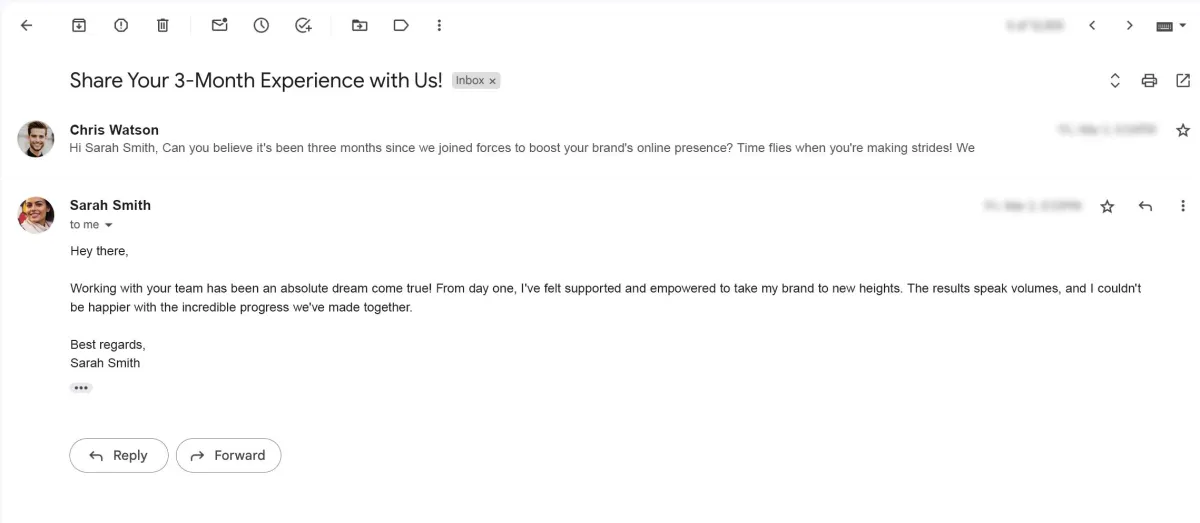The width and height of the screenshot is (1200, 523).
Task: Report this conversation as spam
Action: click(121, 26)
